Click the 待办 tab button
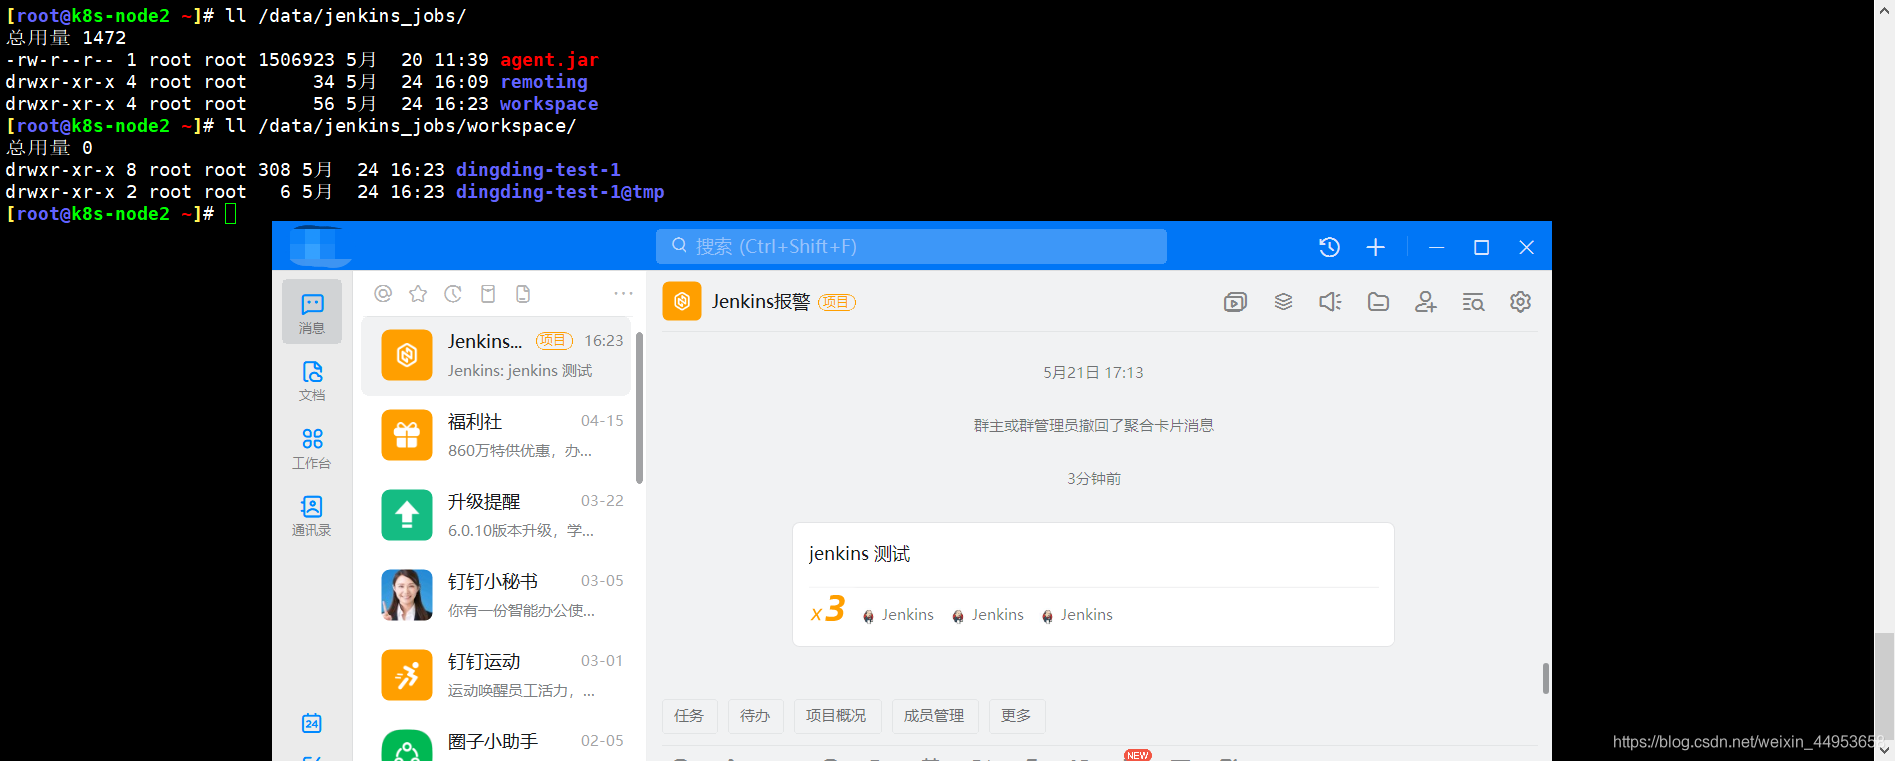Image resolution: width=1895 pixels, height=761 pixels. [755, 716]
